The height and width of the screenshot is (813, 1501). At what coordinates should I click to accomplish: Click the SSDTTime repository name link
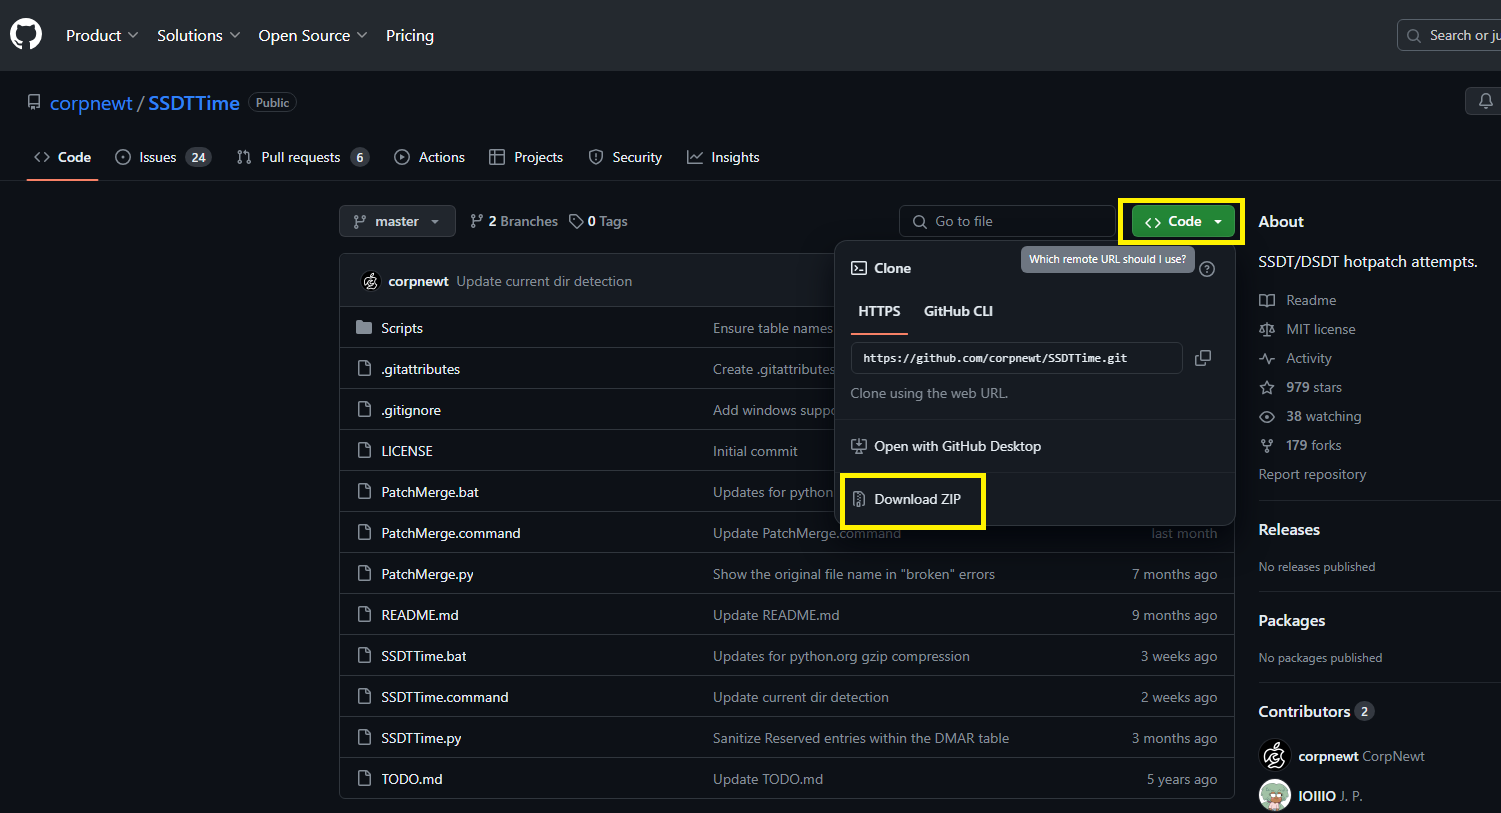pos(194,103)
